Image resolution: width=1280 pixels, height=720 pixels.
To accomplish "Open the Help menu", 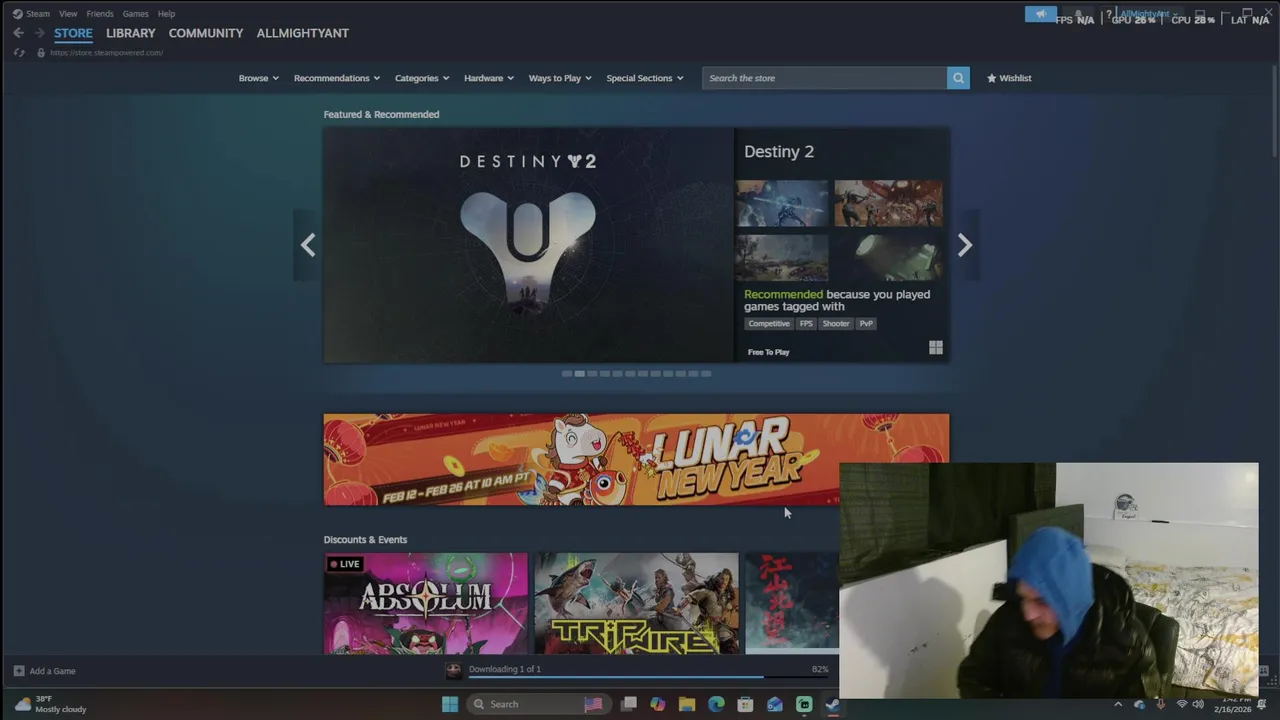I will [166, 14].
